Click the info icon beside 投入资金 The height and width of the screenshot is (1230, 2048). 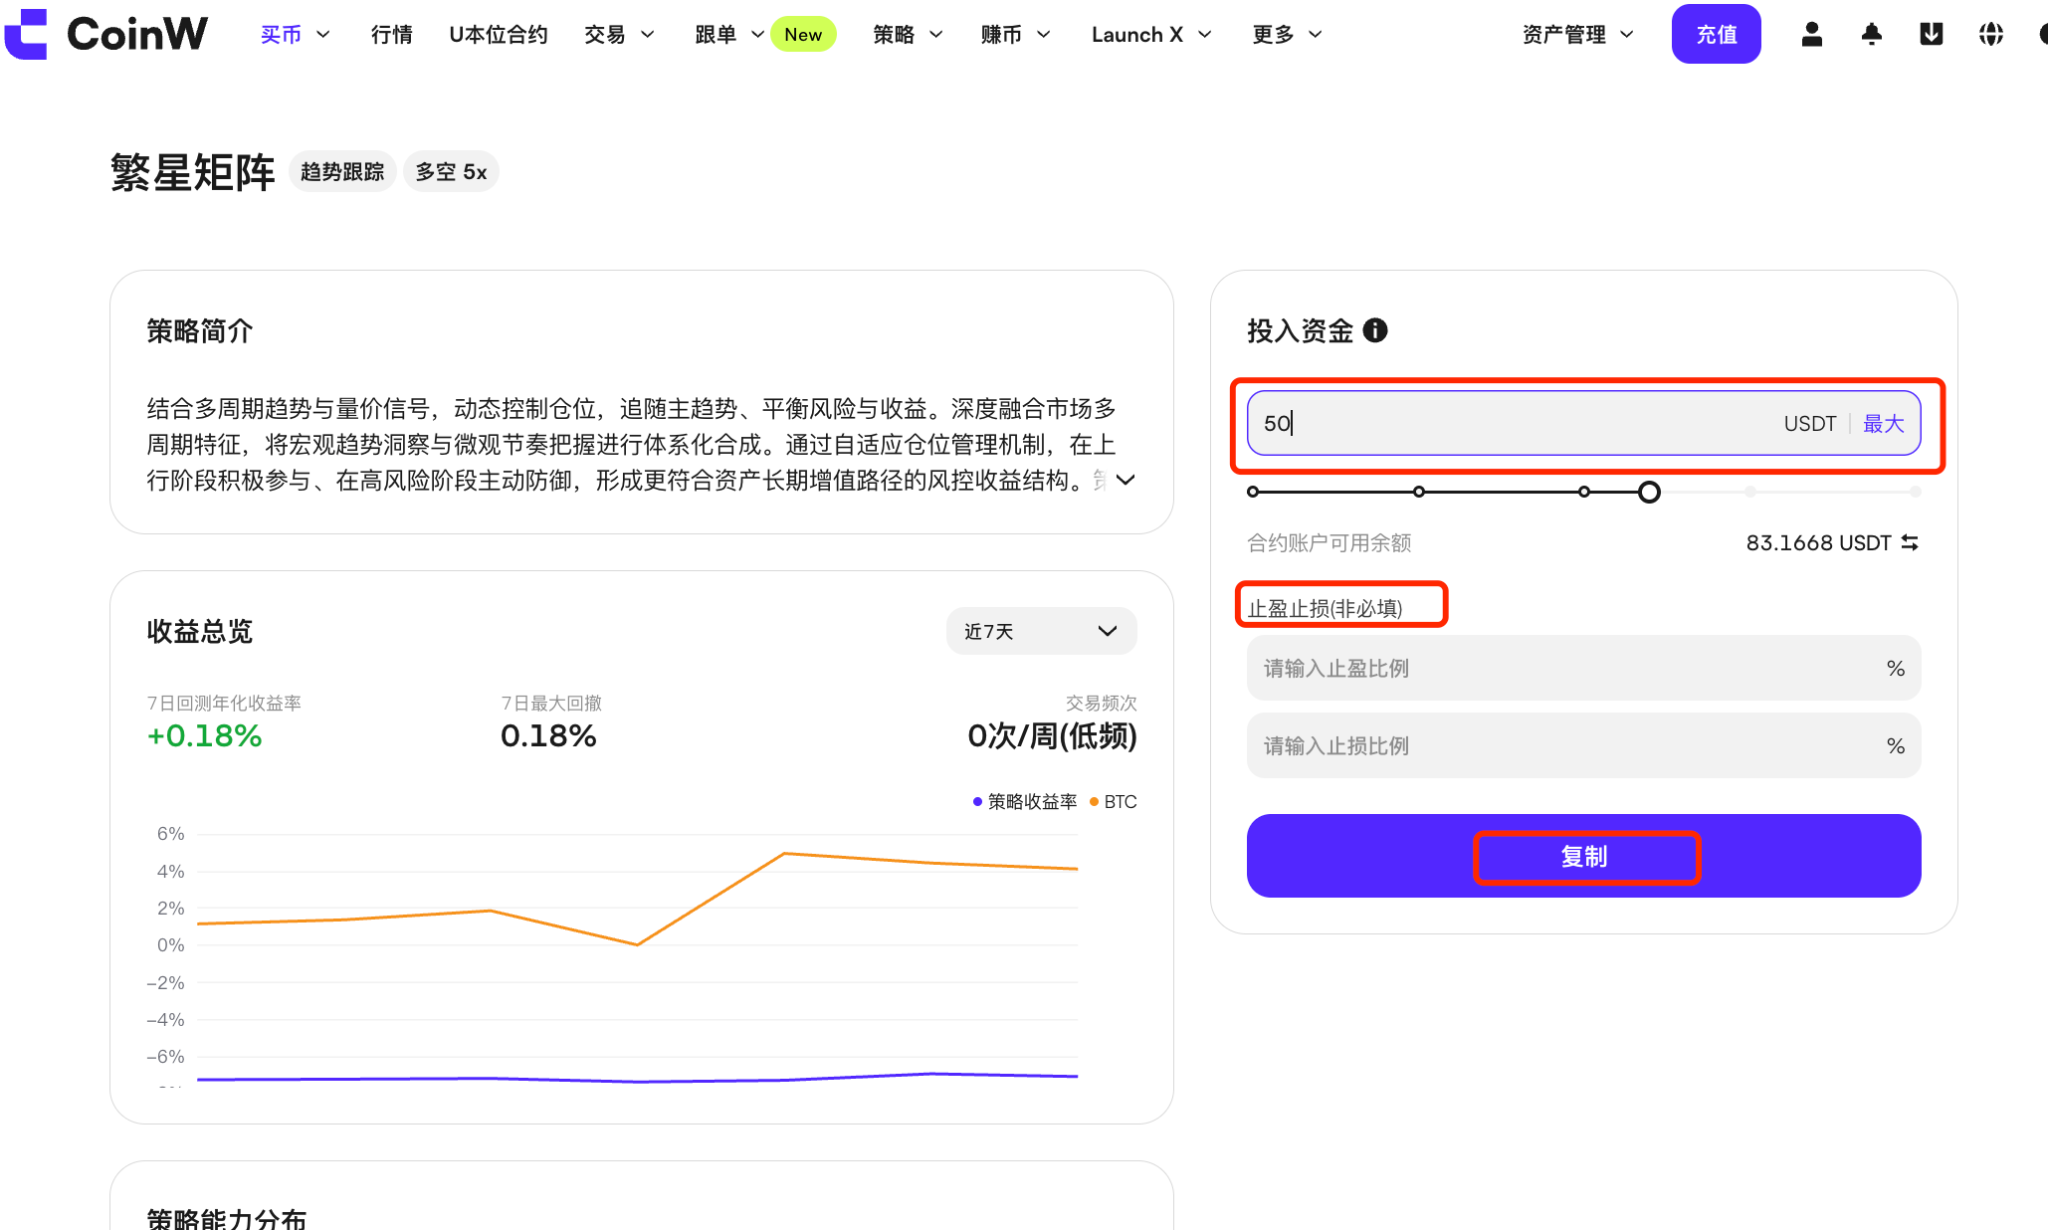1375,330
